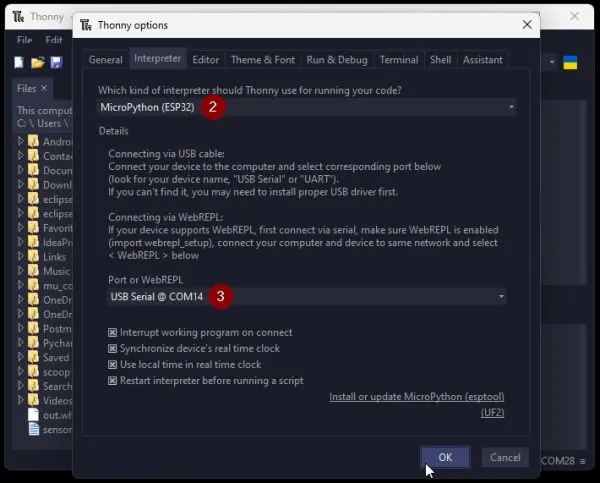This screenshot has width=600, height=483.
Task: Uncheck Synchronize device's real time clock
Action: 112,349
